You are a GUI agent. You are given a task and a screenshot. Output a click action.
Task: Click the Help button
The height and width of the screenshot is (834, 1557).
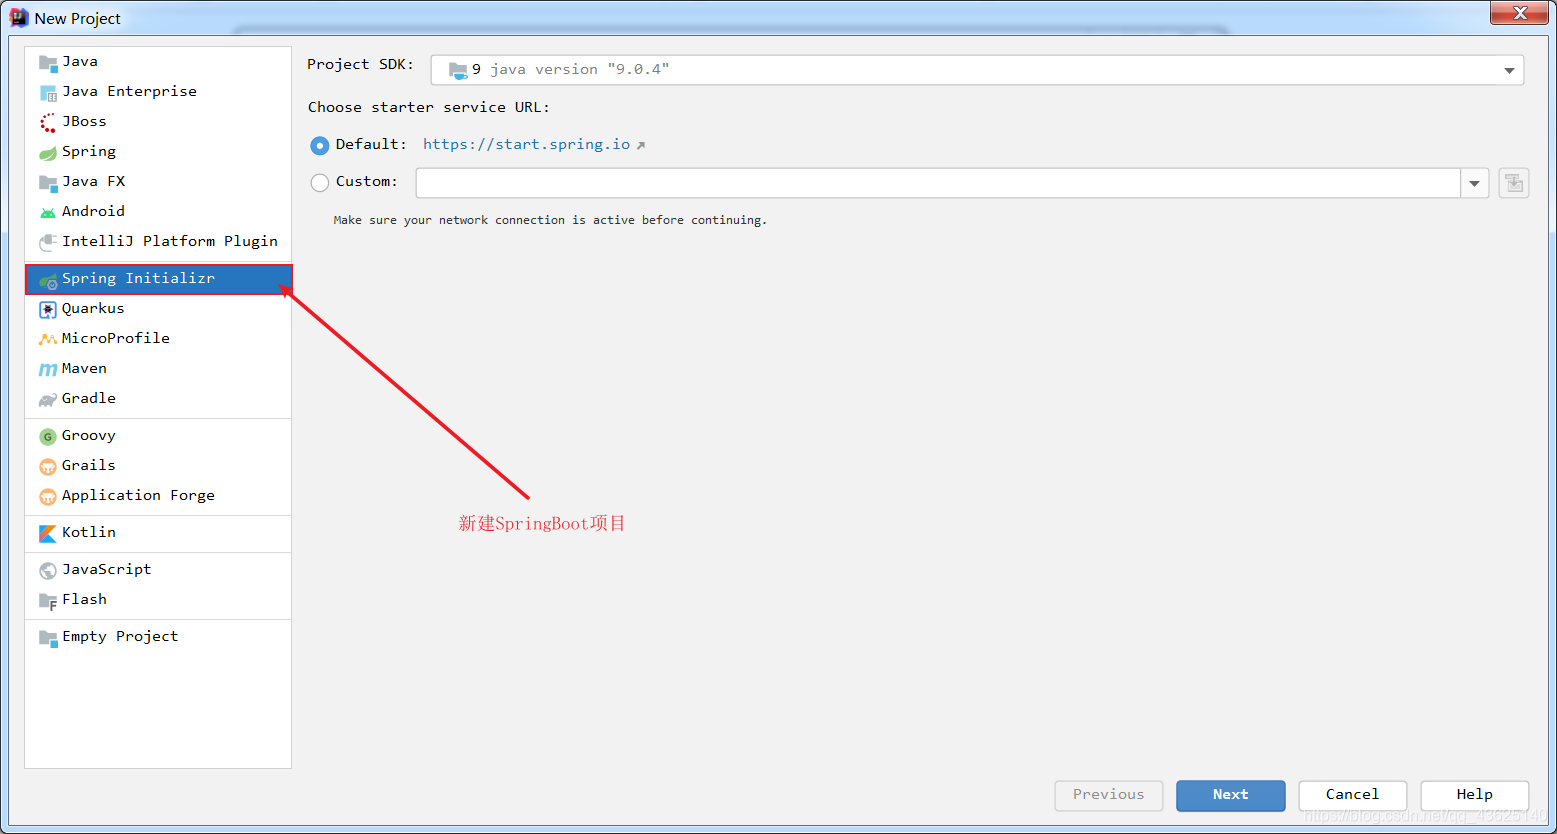pos(1475,795)
